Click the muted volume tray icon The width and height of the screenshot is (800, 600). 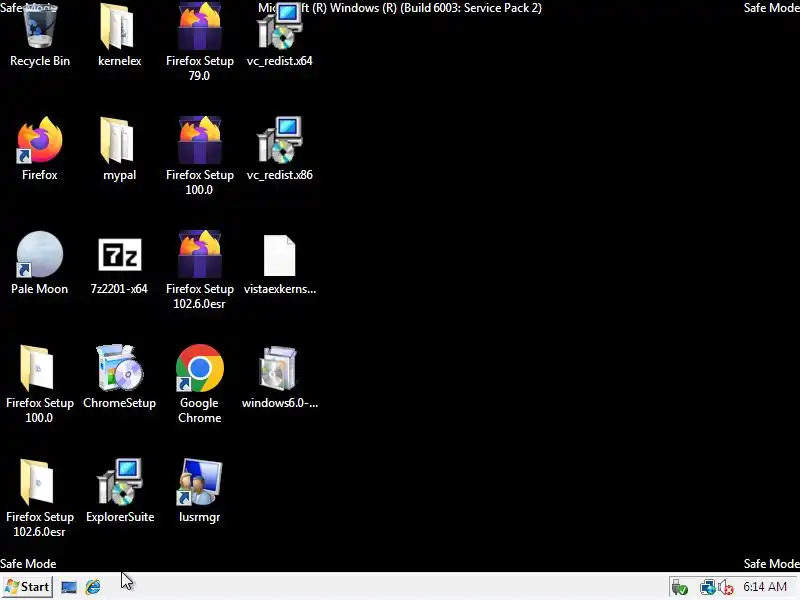(x=725, y=588)
